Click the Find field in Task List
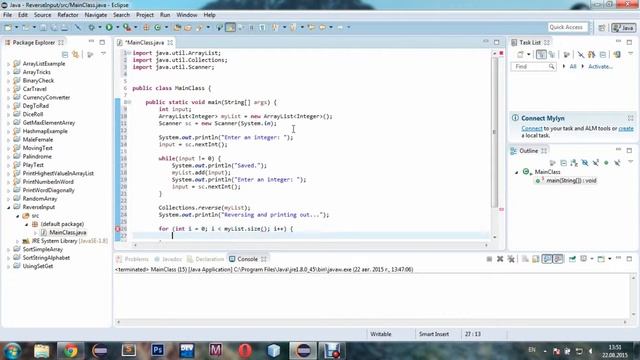 tap(533, 67)
